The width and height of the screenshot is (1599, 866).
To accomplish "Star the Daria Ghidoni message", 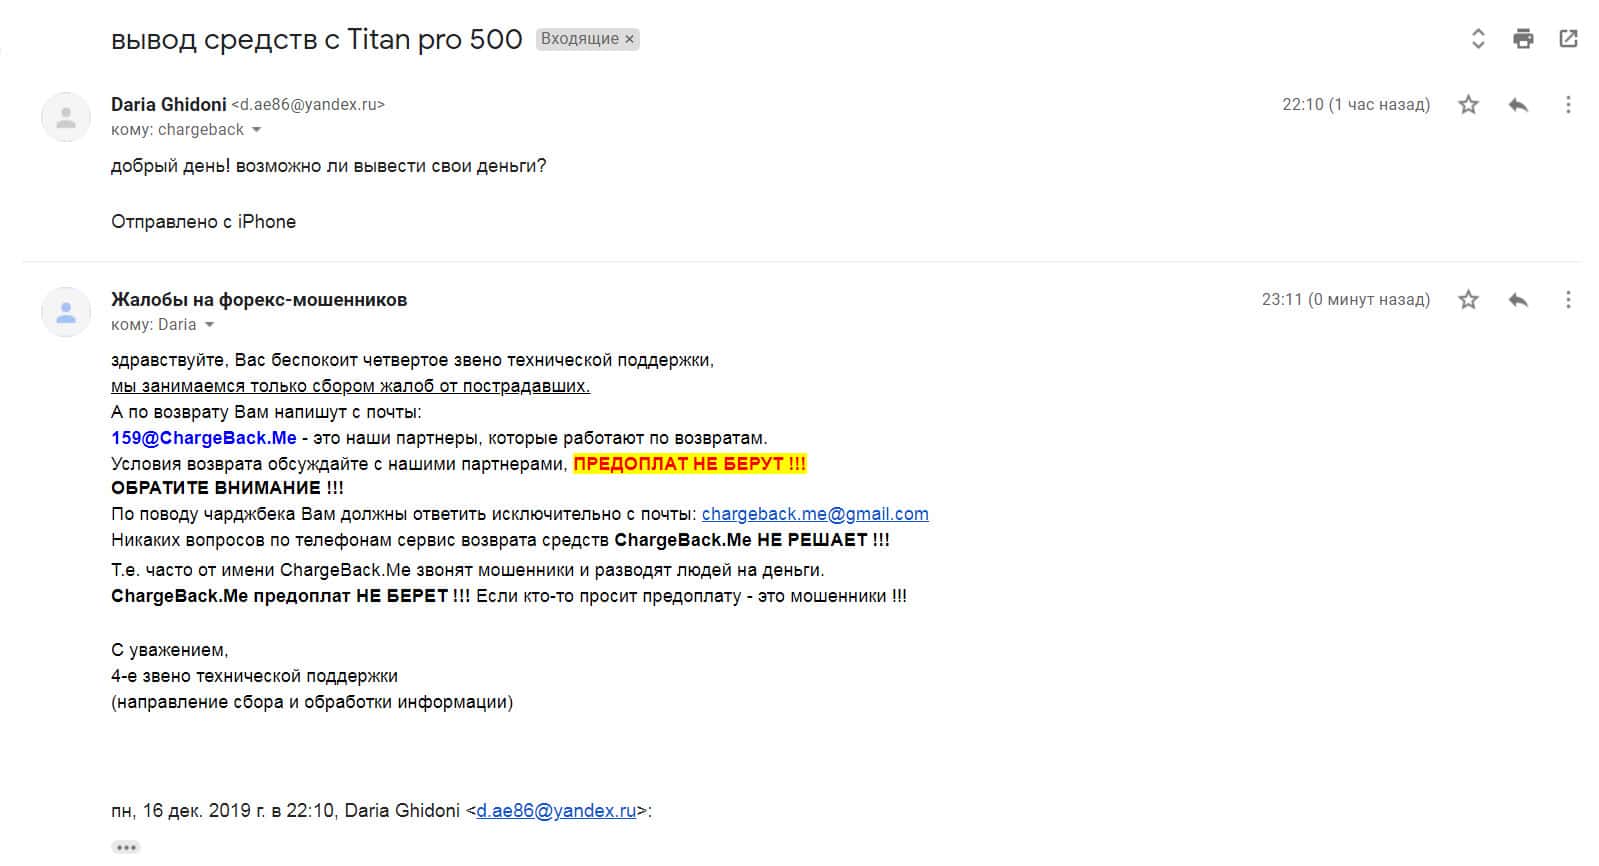I will 1468,104.
